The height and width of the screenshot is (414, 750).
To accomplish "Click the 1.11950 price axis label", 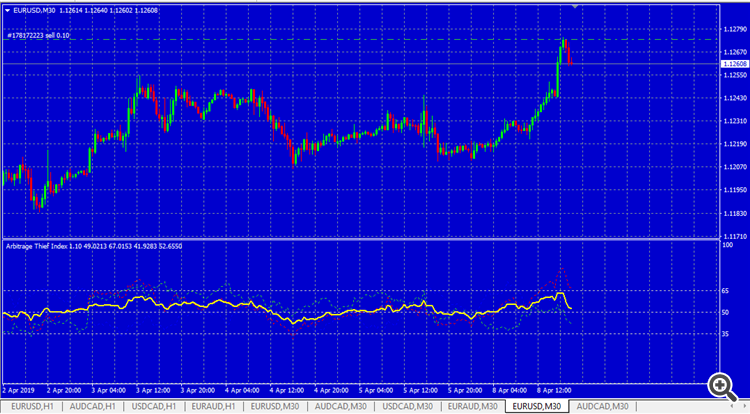I will (x=735, y=190).
